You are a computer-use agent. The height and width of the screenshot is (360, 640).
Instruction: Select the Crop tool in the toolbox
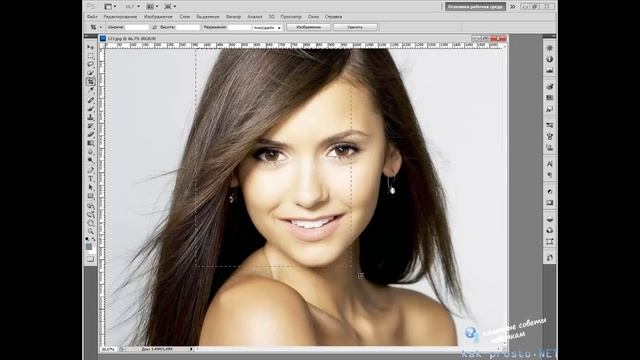[91, 82]
